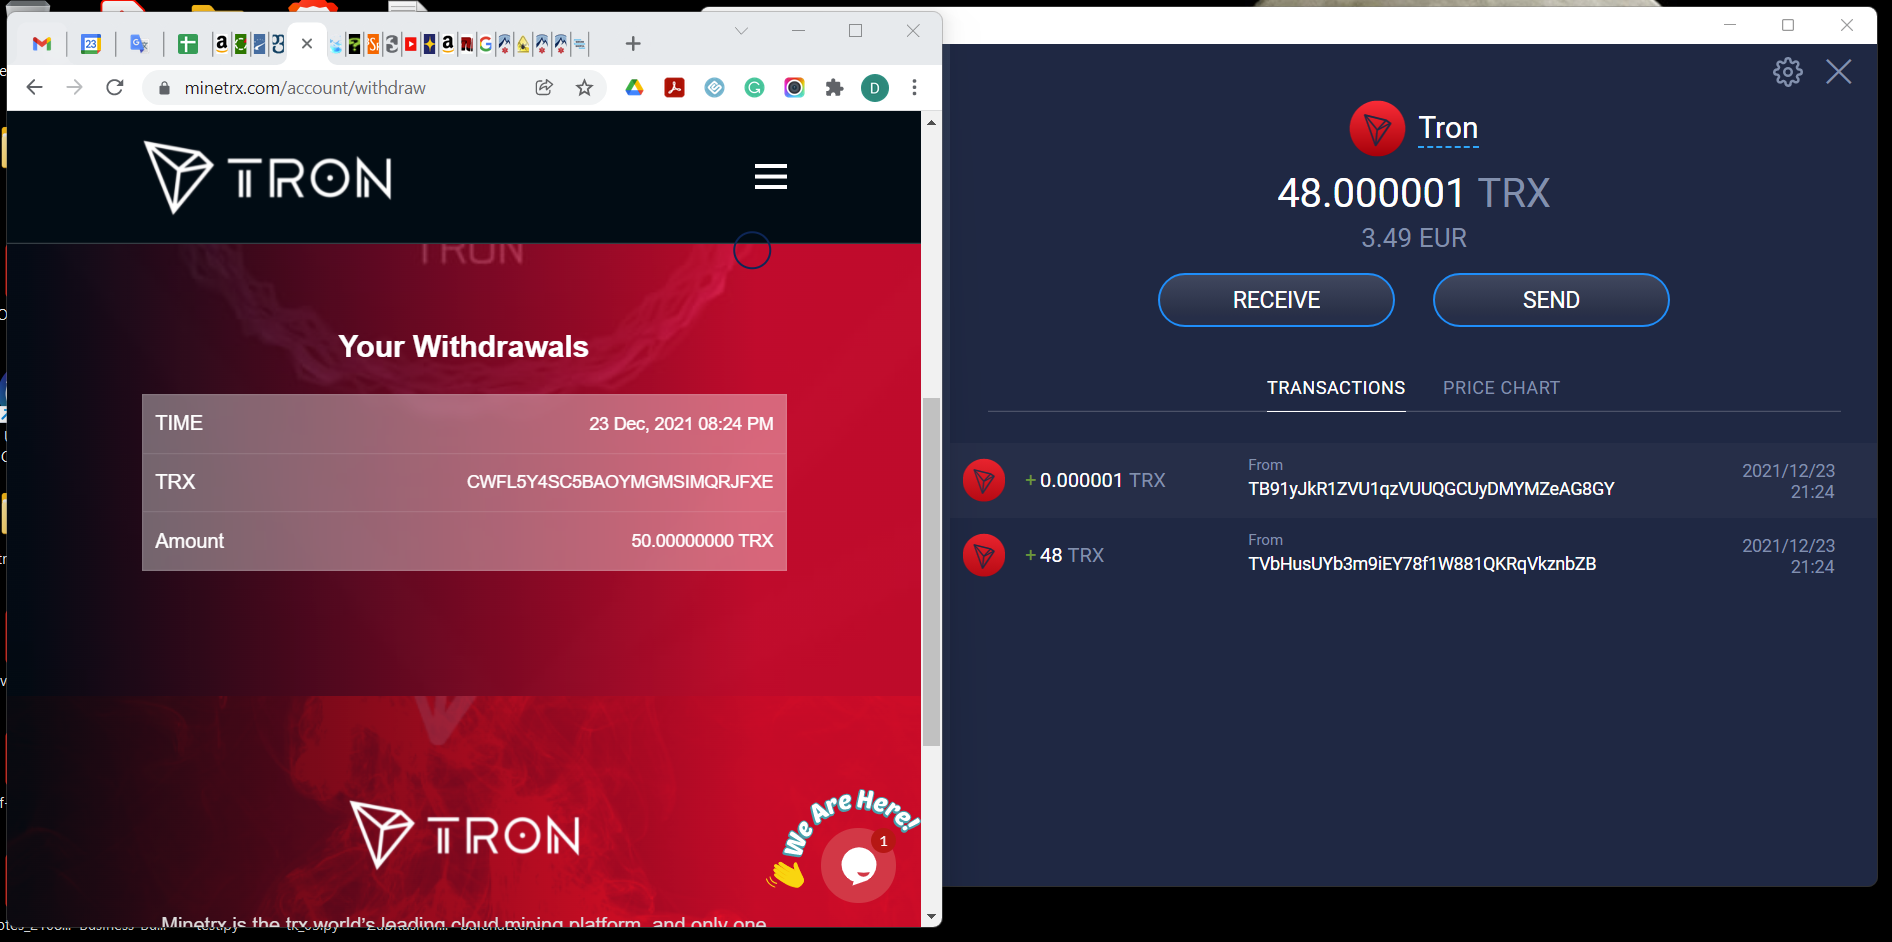Viewport: 1892px width, 942px height.
Task: Close the active minetrx tab
Action: click(307, 43)
